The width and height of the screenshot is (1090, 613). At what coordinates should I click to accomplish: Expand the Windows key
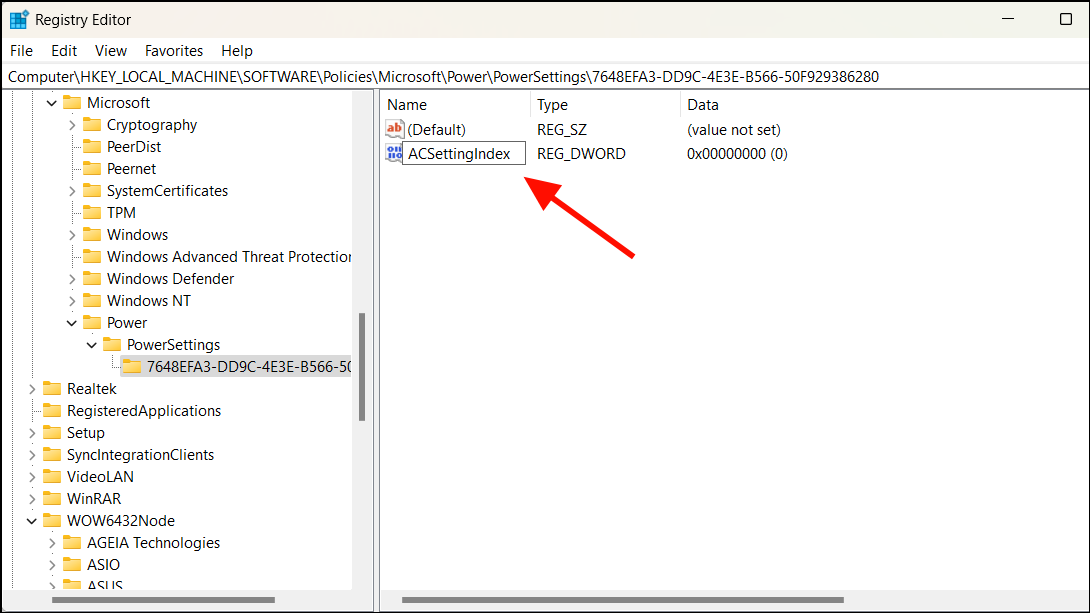coord(72,235)
